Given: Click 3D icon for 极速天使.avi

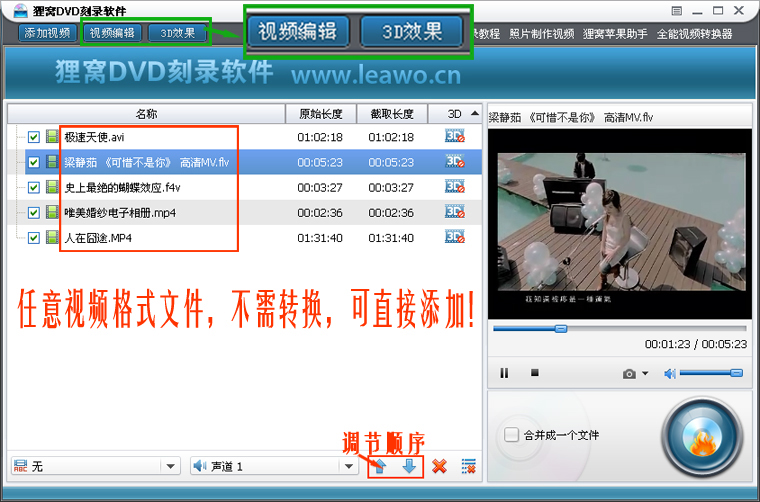Looking at the screenshot, I should click(455, 136).
